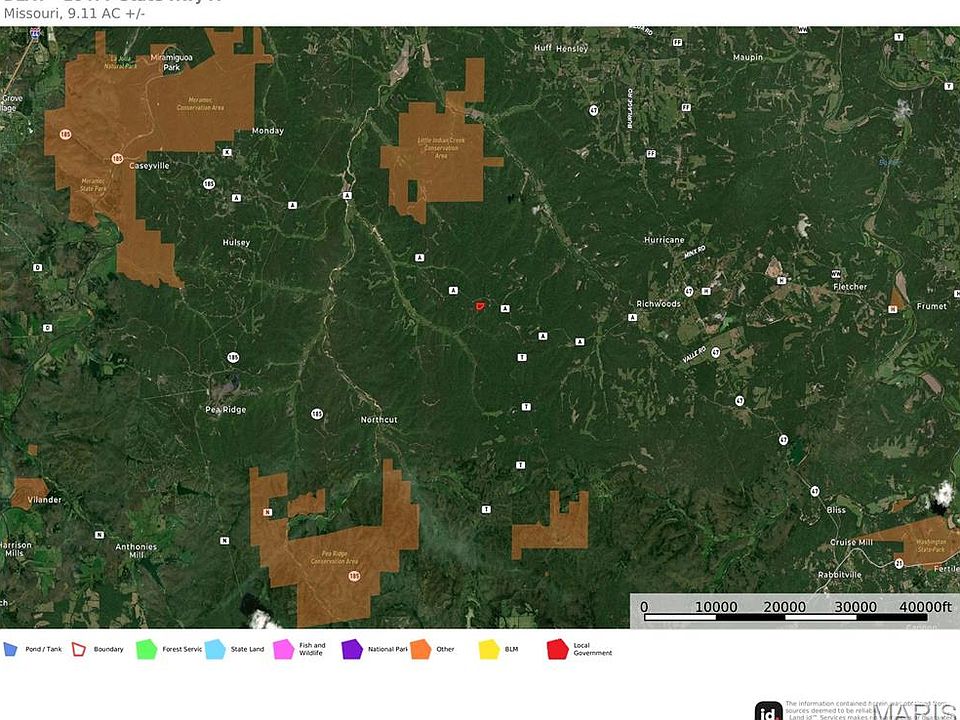Click the pink Fish and Wildlife swatch
Image resolution: width=960 pixels, height=720 pixels.
tap(283, 649)
